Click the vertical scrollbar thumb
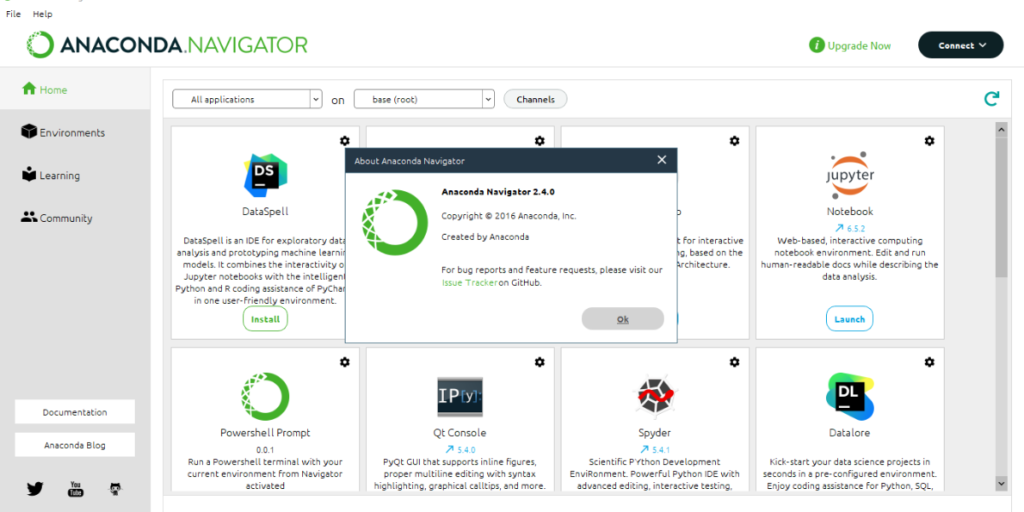Screen dimensions: 1024x512 1001,207
